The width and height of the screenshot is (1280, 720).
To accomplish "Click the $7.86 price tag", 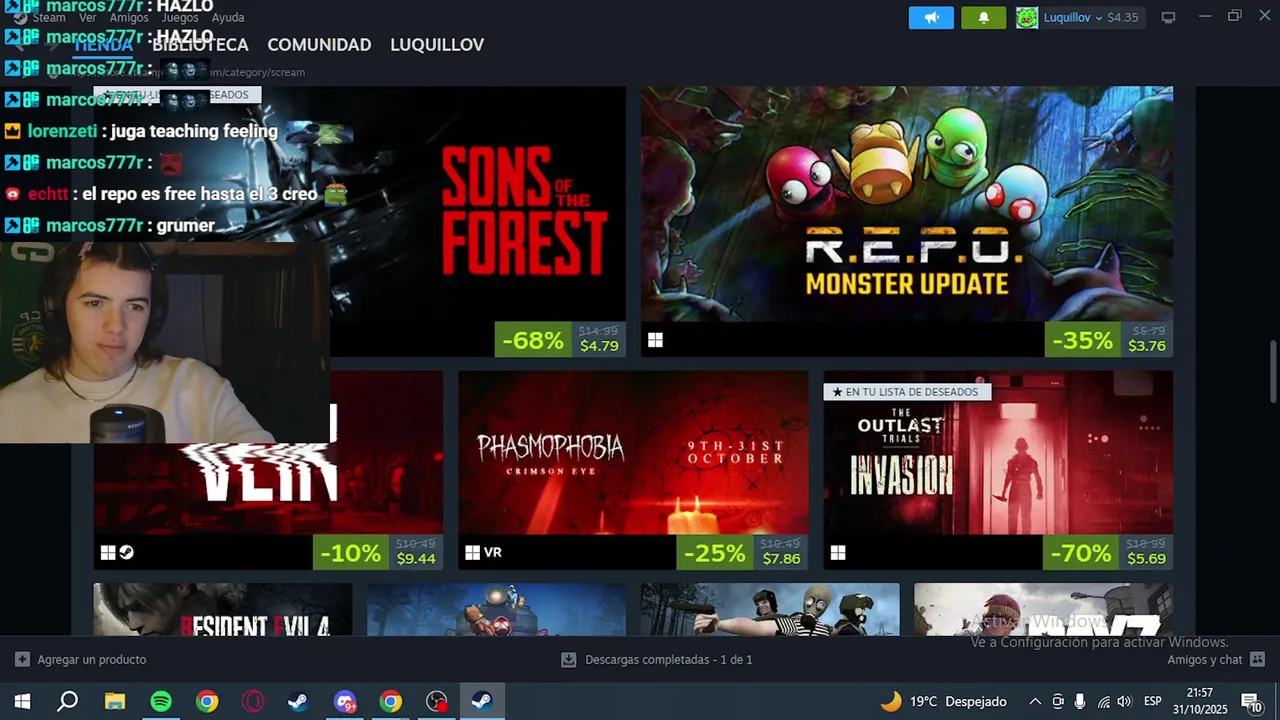I will [x=781, y=559].
